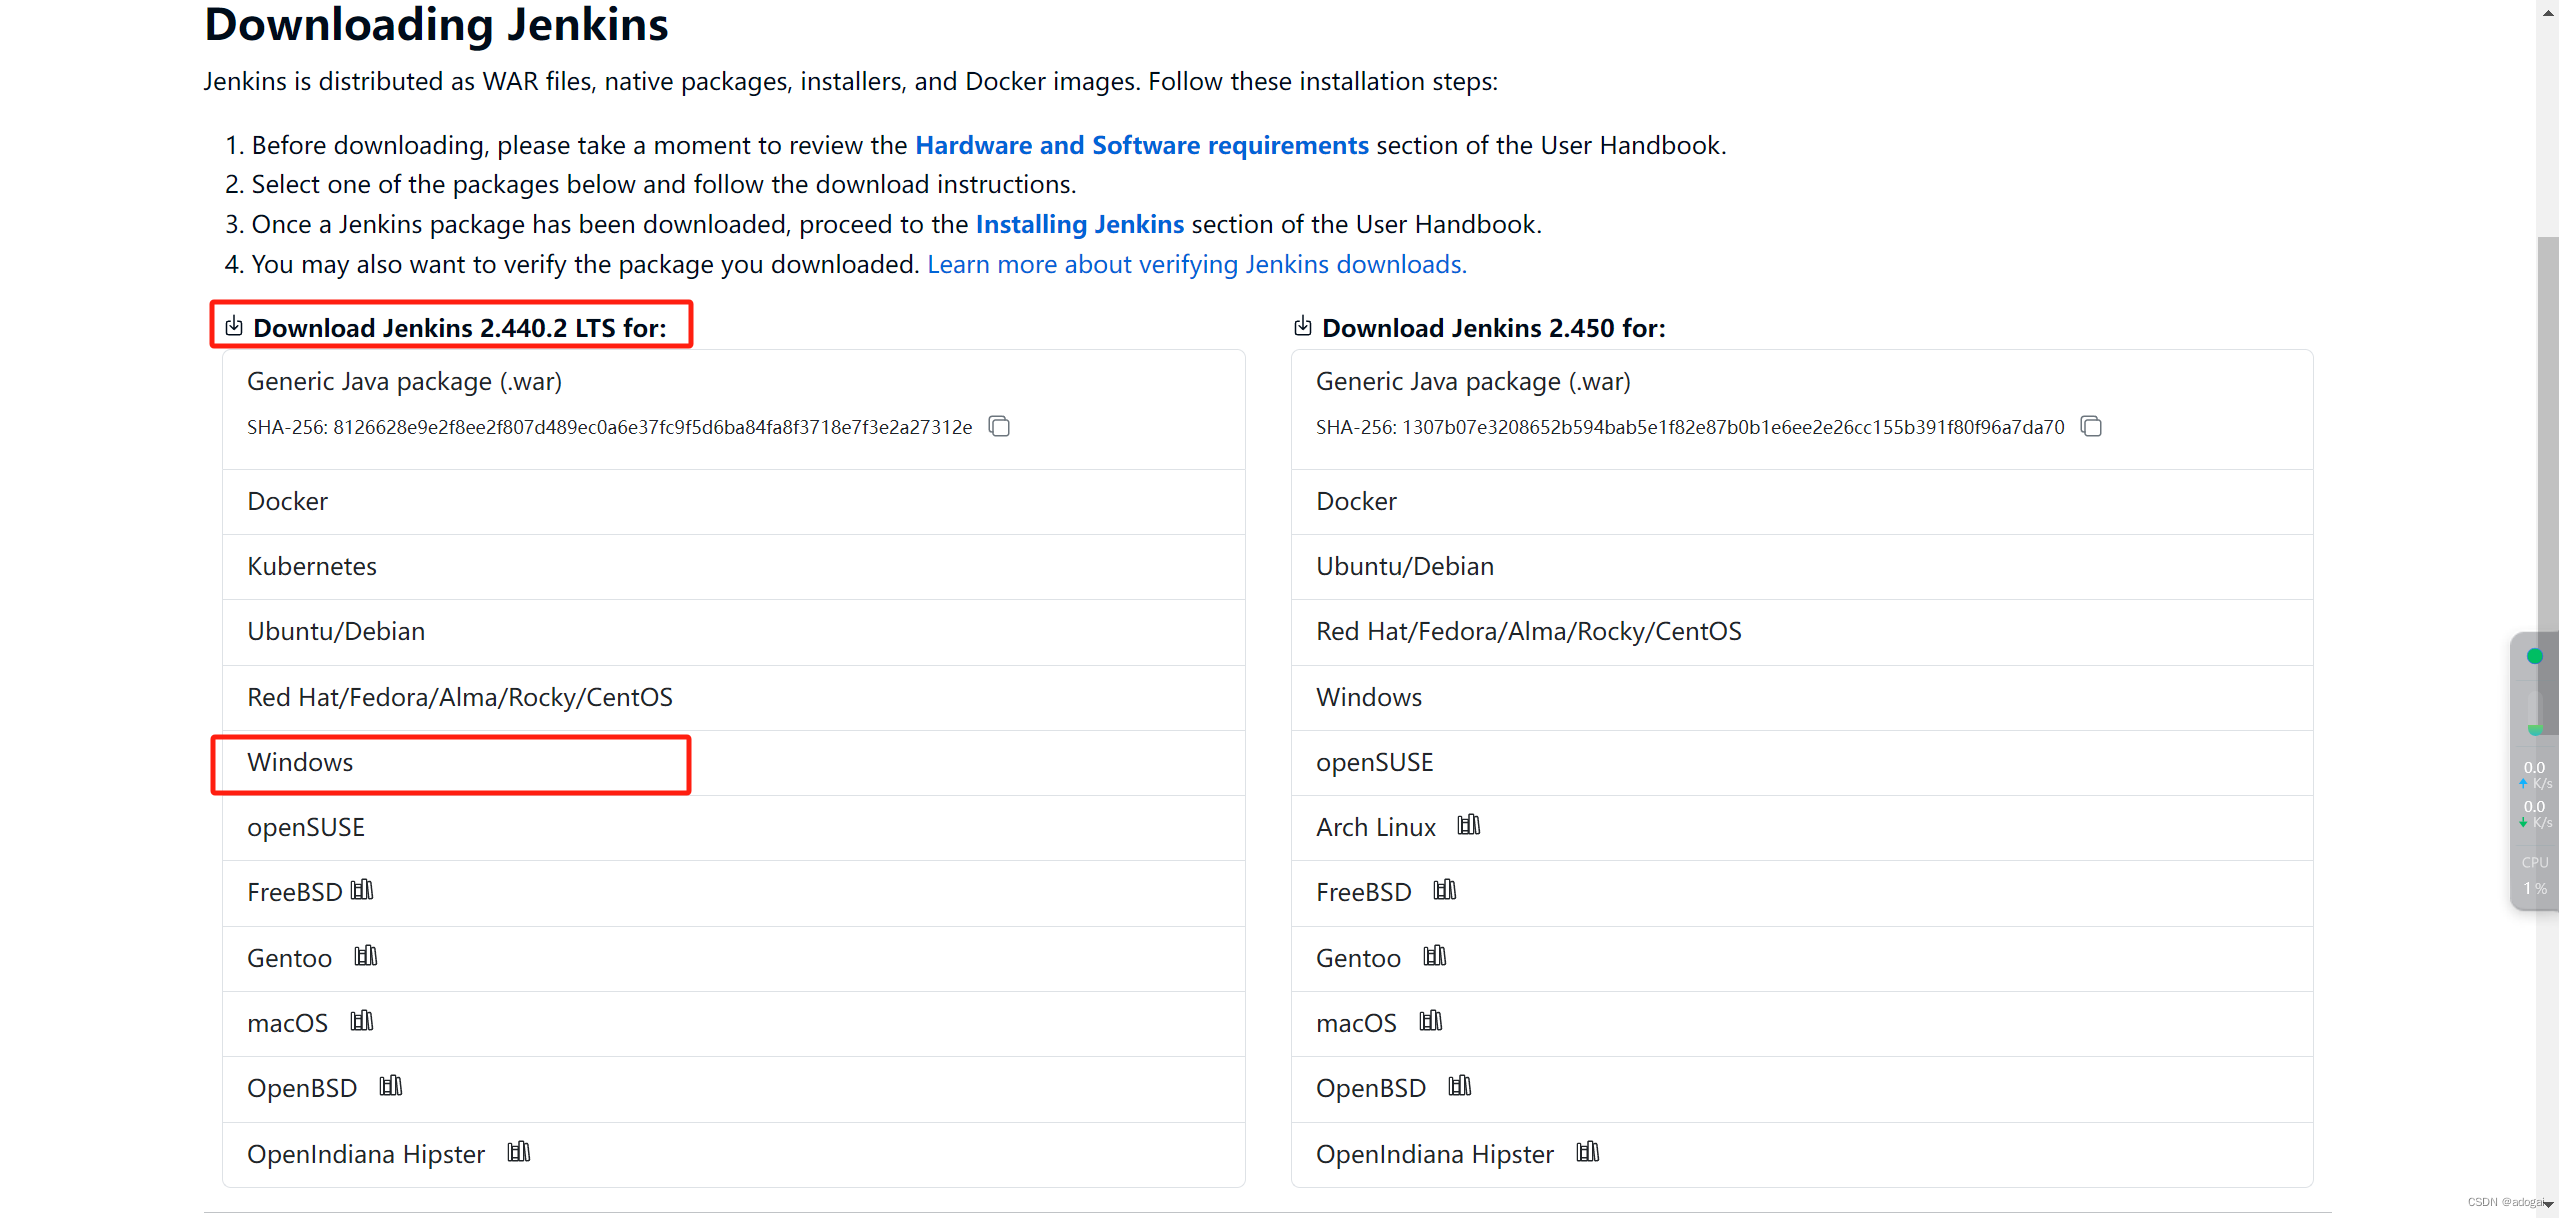The width and height of the screenshot is (2559, 1218).
Task: Open macOS entry in 2.450 list
Action: pyautogui.click(x=1802, y=1024)
